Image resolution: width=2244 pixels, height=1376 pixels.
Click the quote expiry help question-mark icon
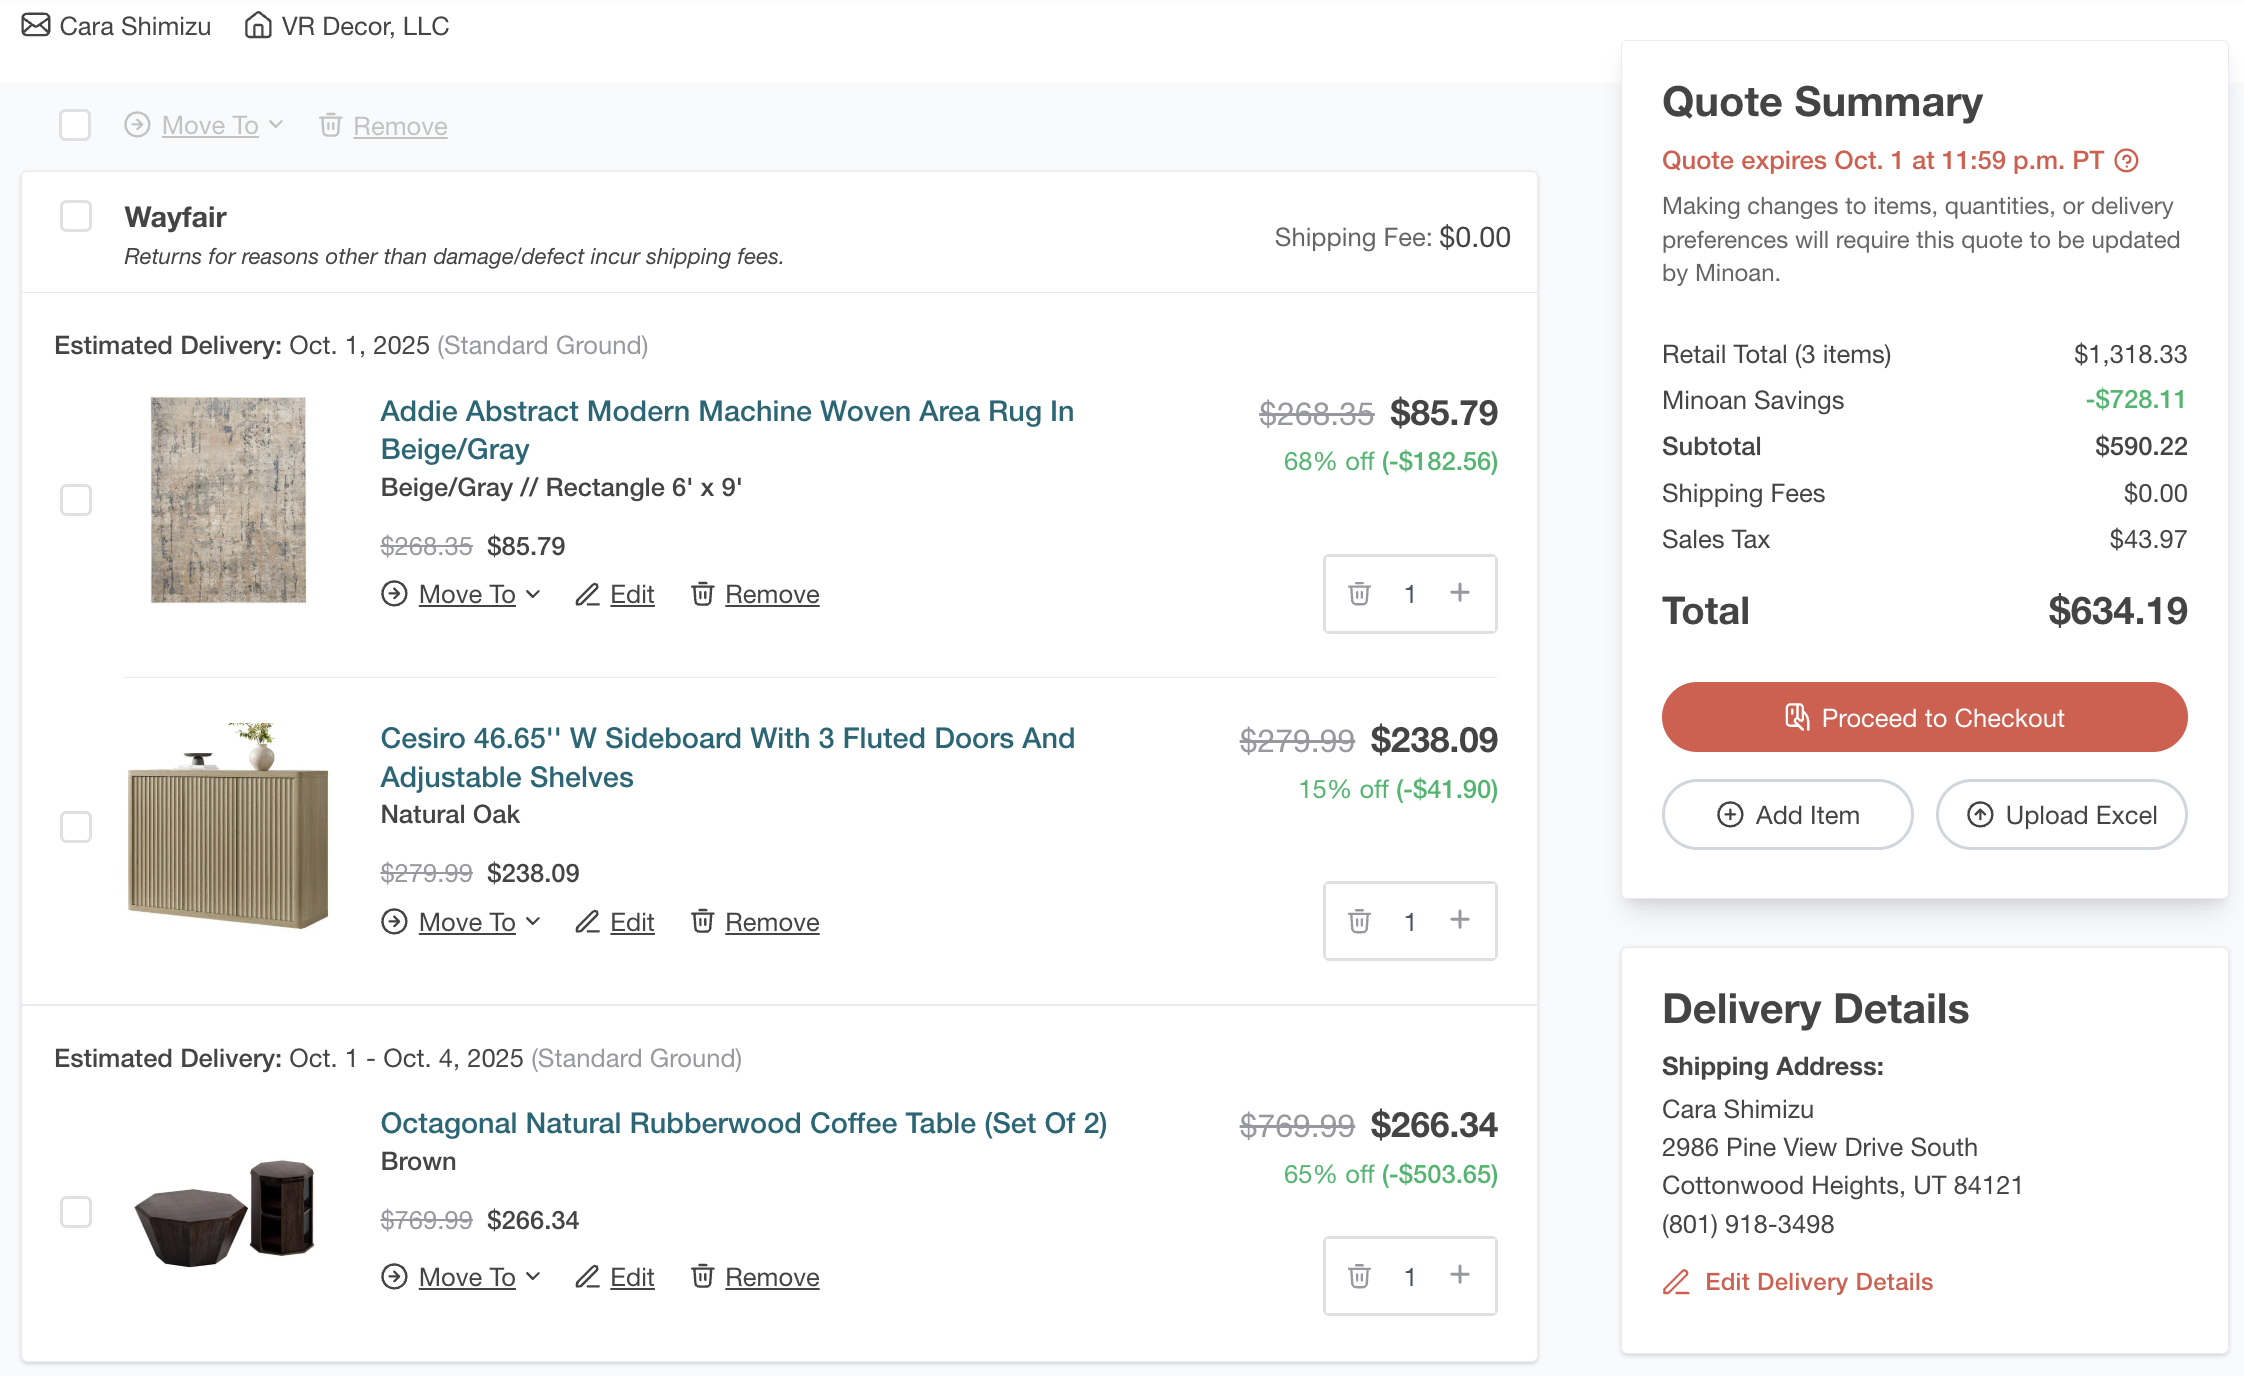(2127, 161)
